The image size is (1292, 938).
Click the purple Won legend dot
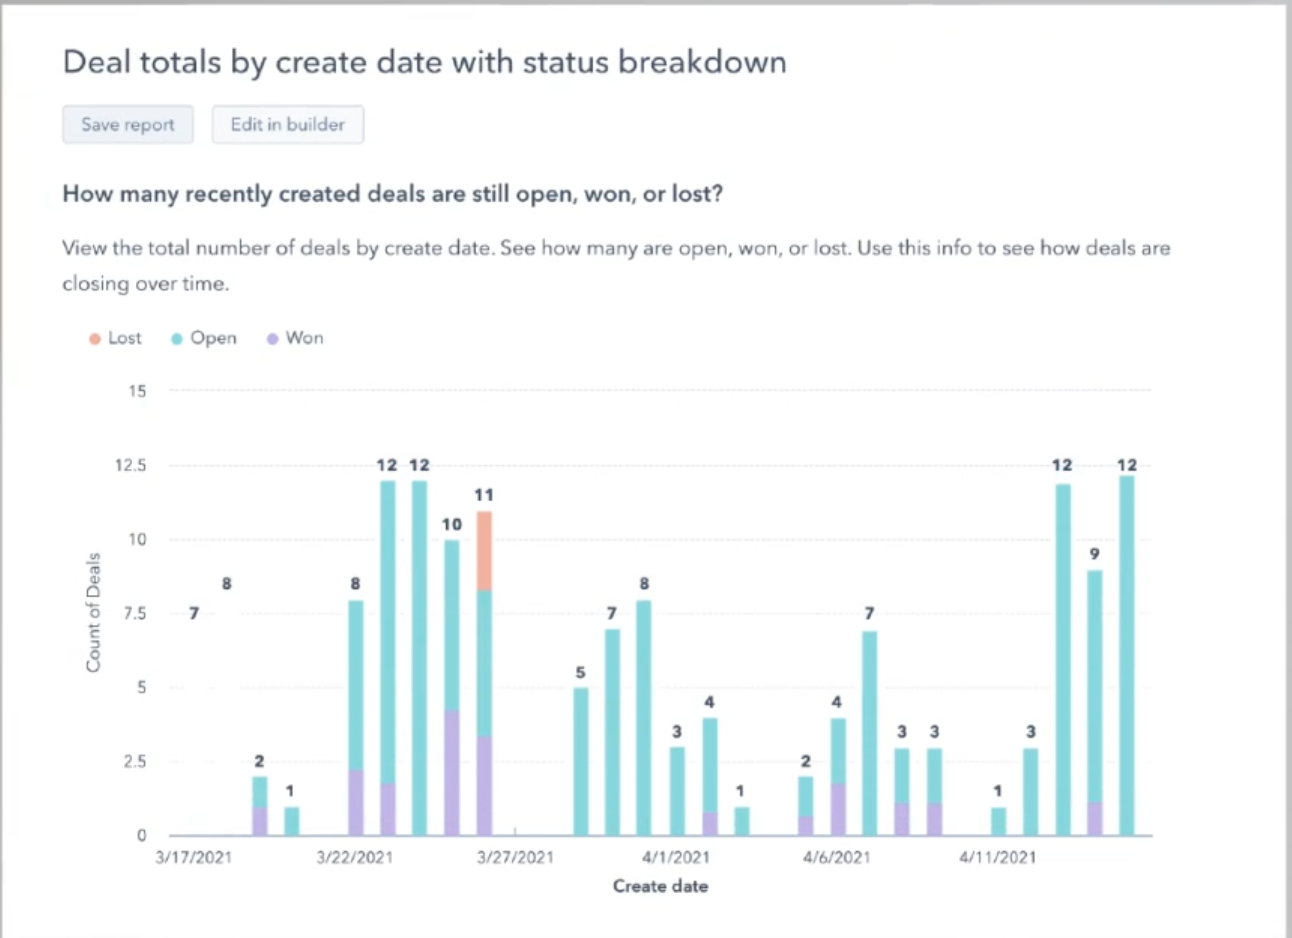click(x=272, y=339)
